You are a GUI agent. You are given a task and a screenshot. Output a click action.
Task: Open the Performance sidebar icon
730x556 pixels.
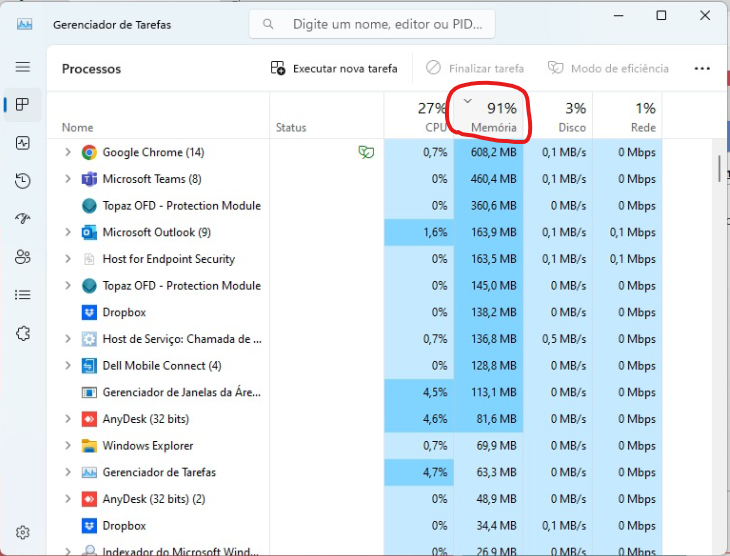click(22, 142)
